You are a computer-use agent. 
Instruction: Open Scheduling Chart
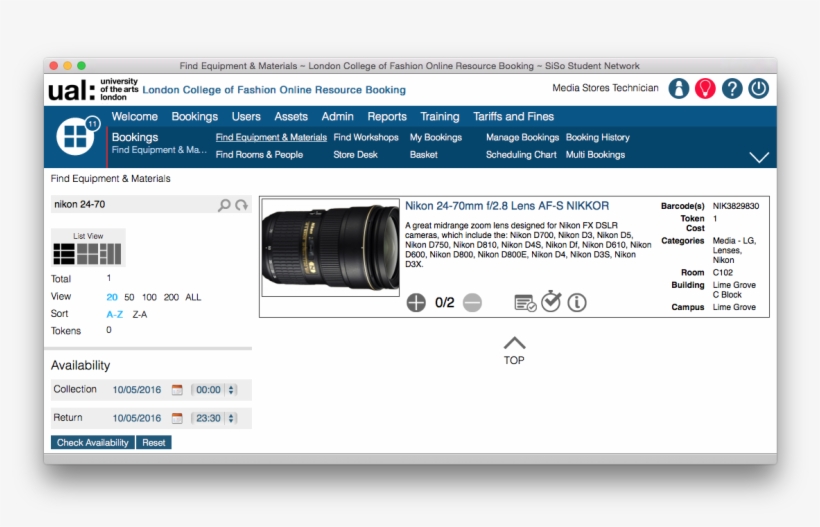point(521,154)
